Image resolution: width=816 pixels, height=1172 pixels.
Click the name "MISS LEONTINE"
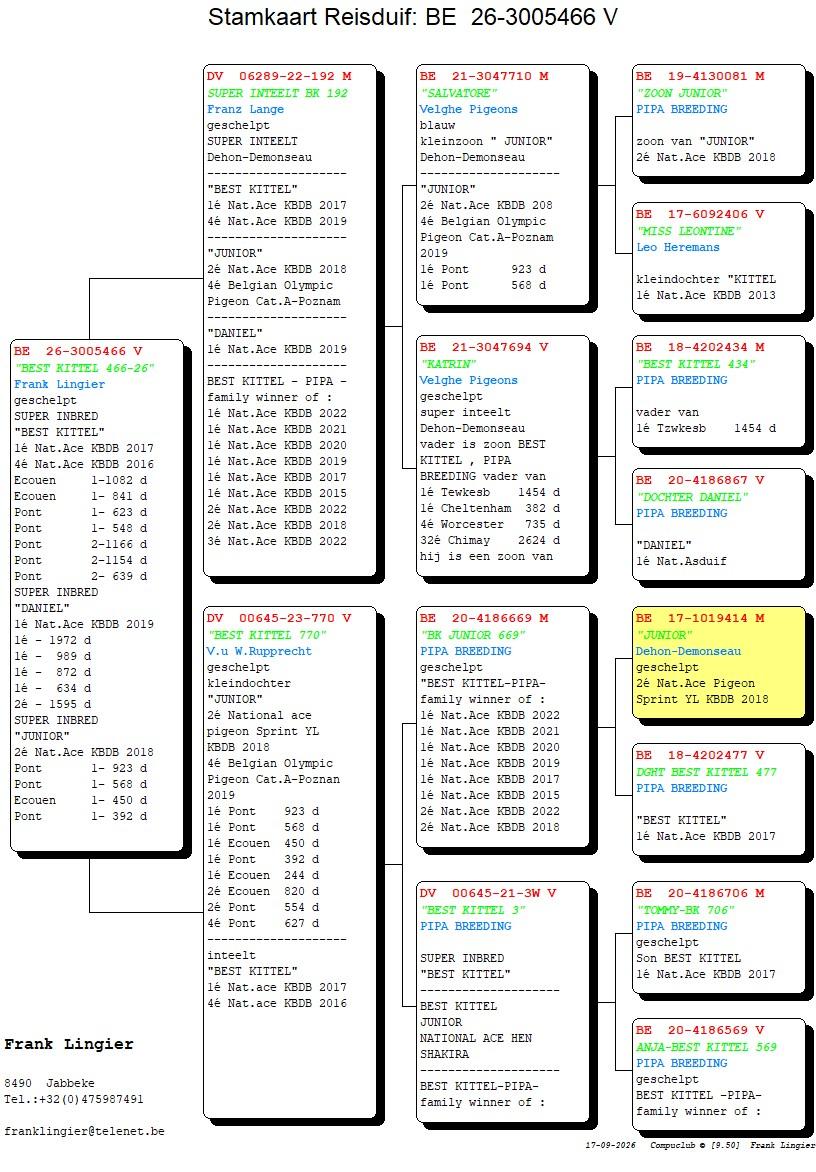689,231
